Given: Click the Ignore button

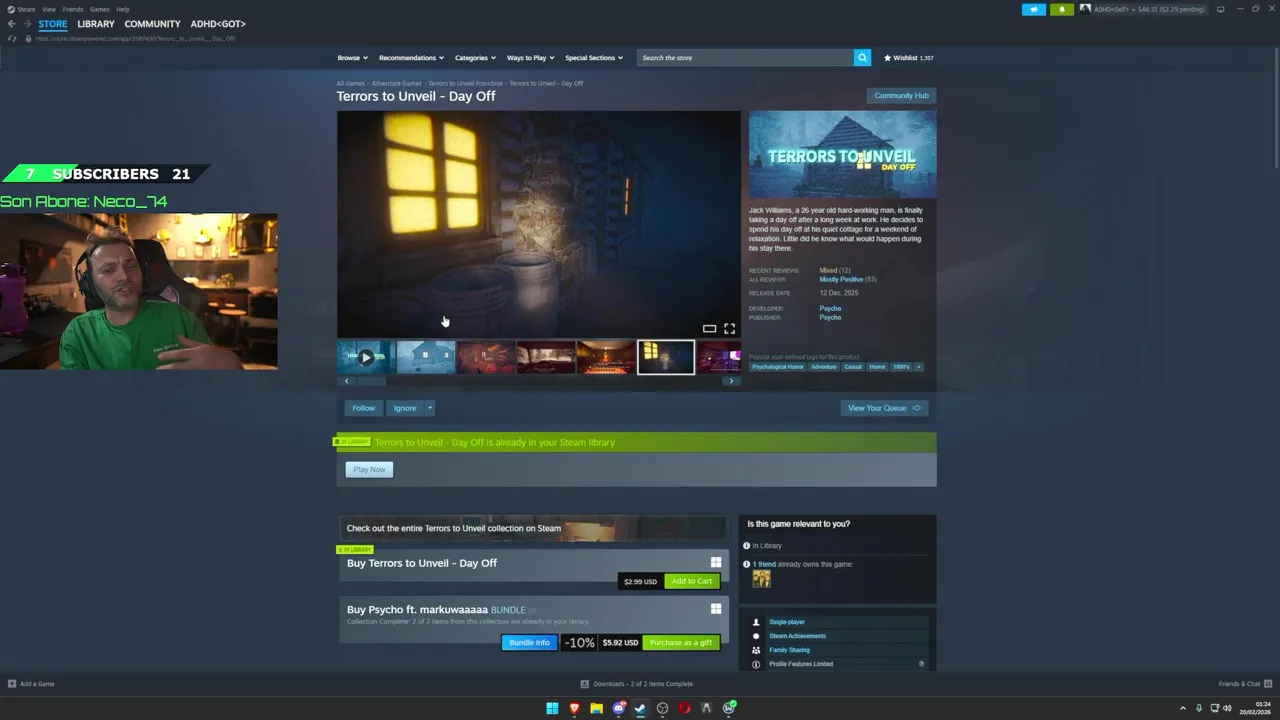Looking at the screenshot, I should (405, 408).
